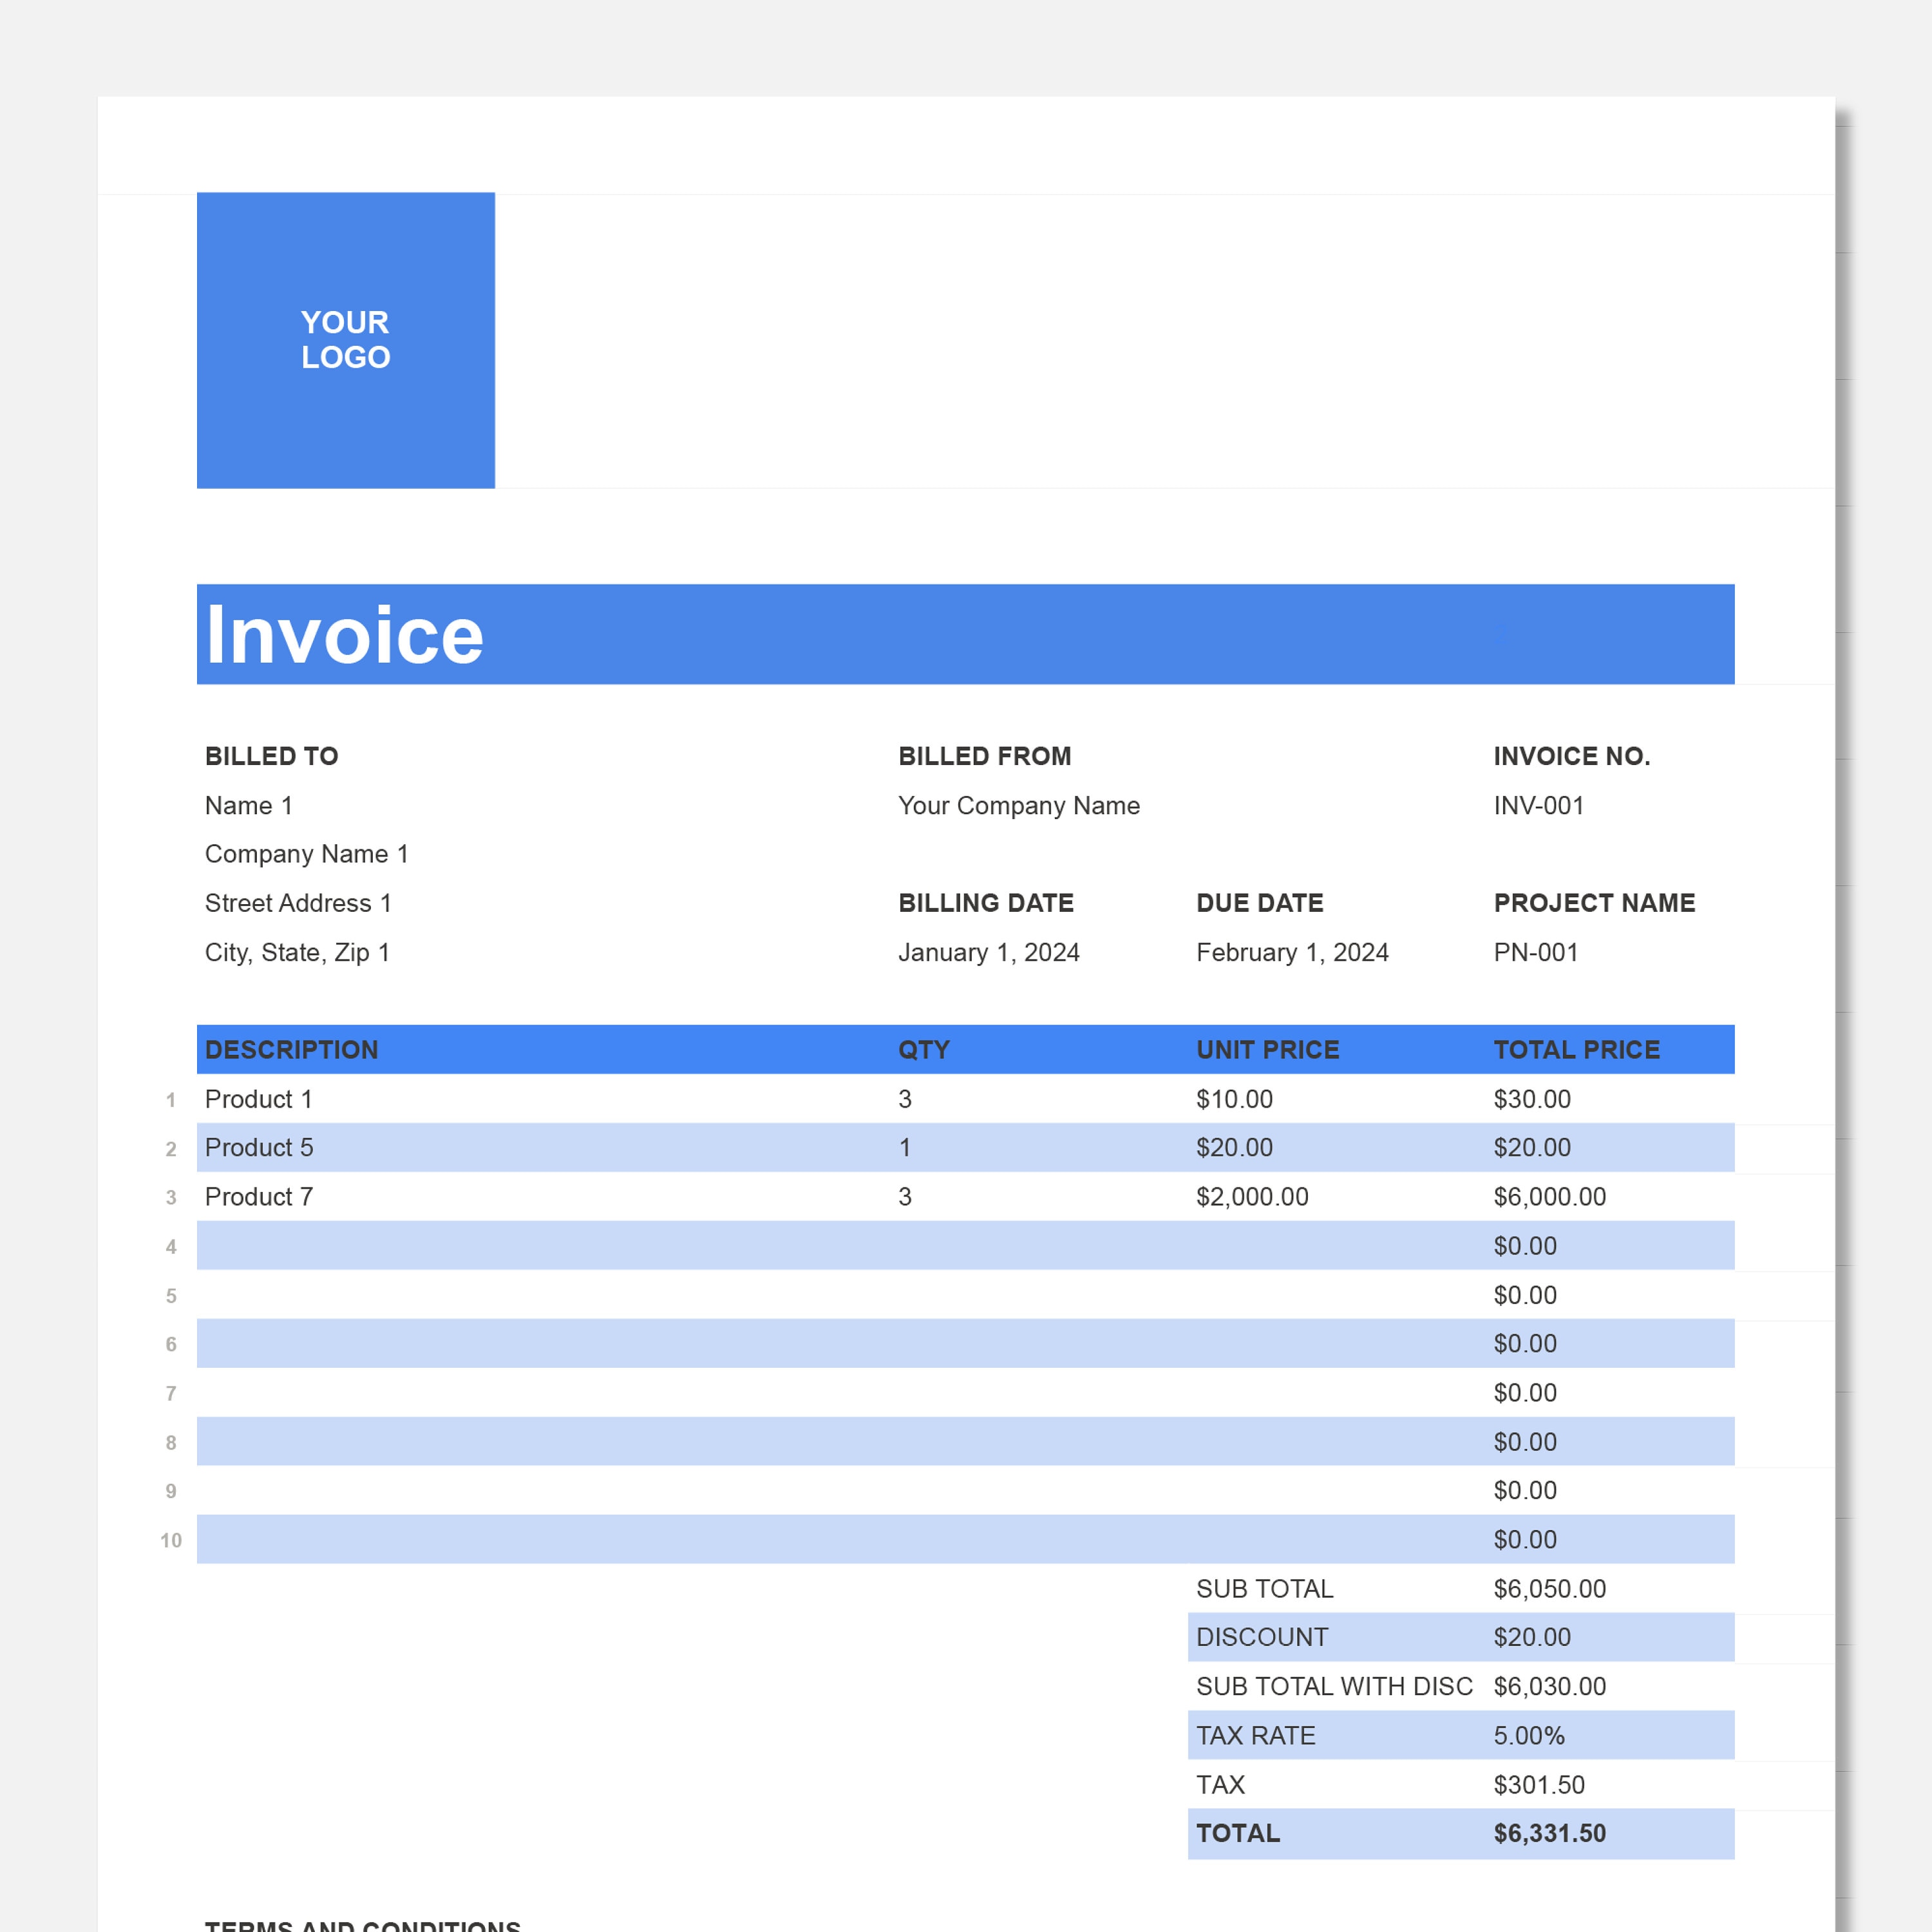The width and height of the screenshot is (1932, 1932).
Task: Select the invoice number INV-001
Action: 1537,805
